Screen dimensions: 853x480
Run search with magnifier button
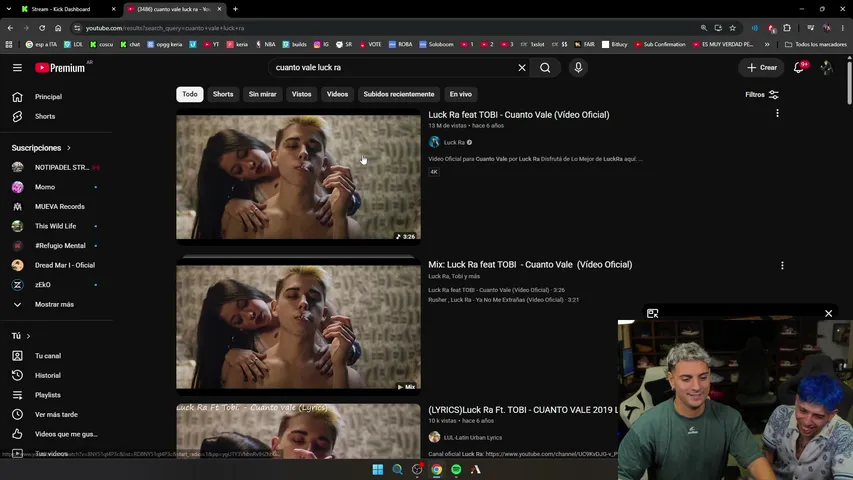[x=545, y=67]
